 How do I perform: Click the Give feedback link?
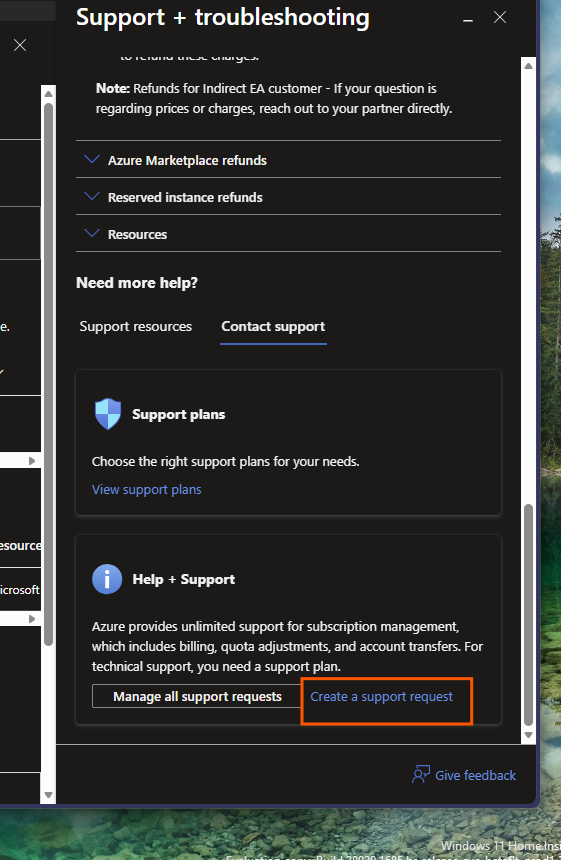click(x=475, y=775)
